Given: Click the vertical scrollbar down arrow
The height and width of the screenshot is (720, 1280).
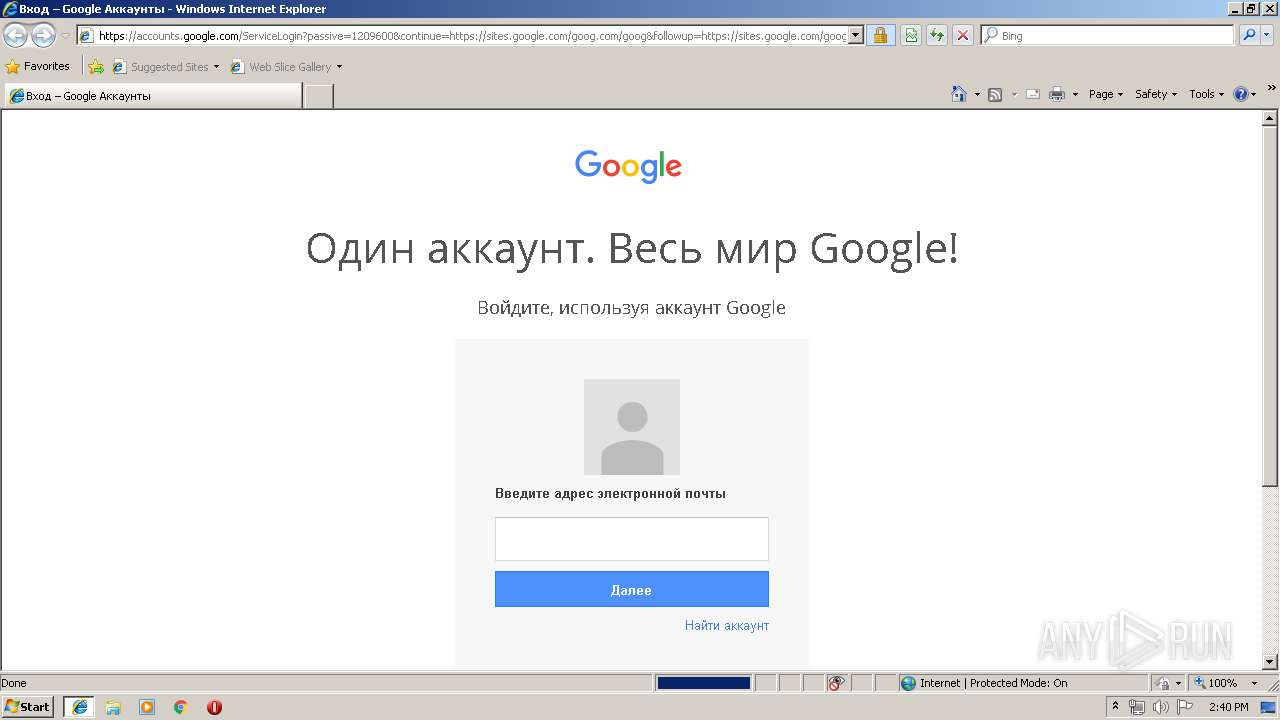Looking at the screenshot, I should tap(1270, 662).
